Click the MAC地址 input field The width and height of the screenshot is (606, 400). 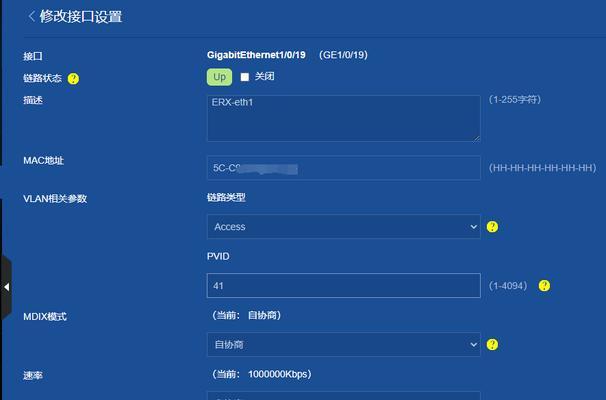[344, 168]
